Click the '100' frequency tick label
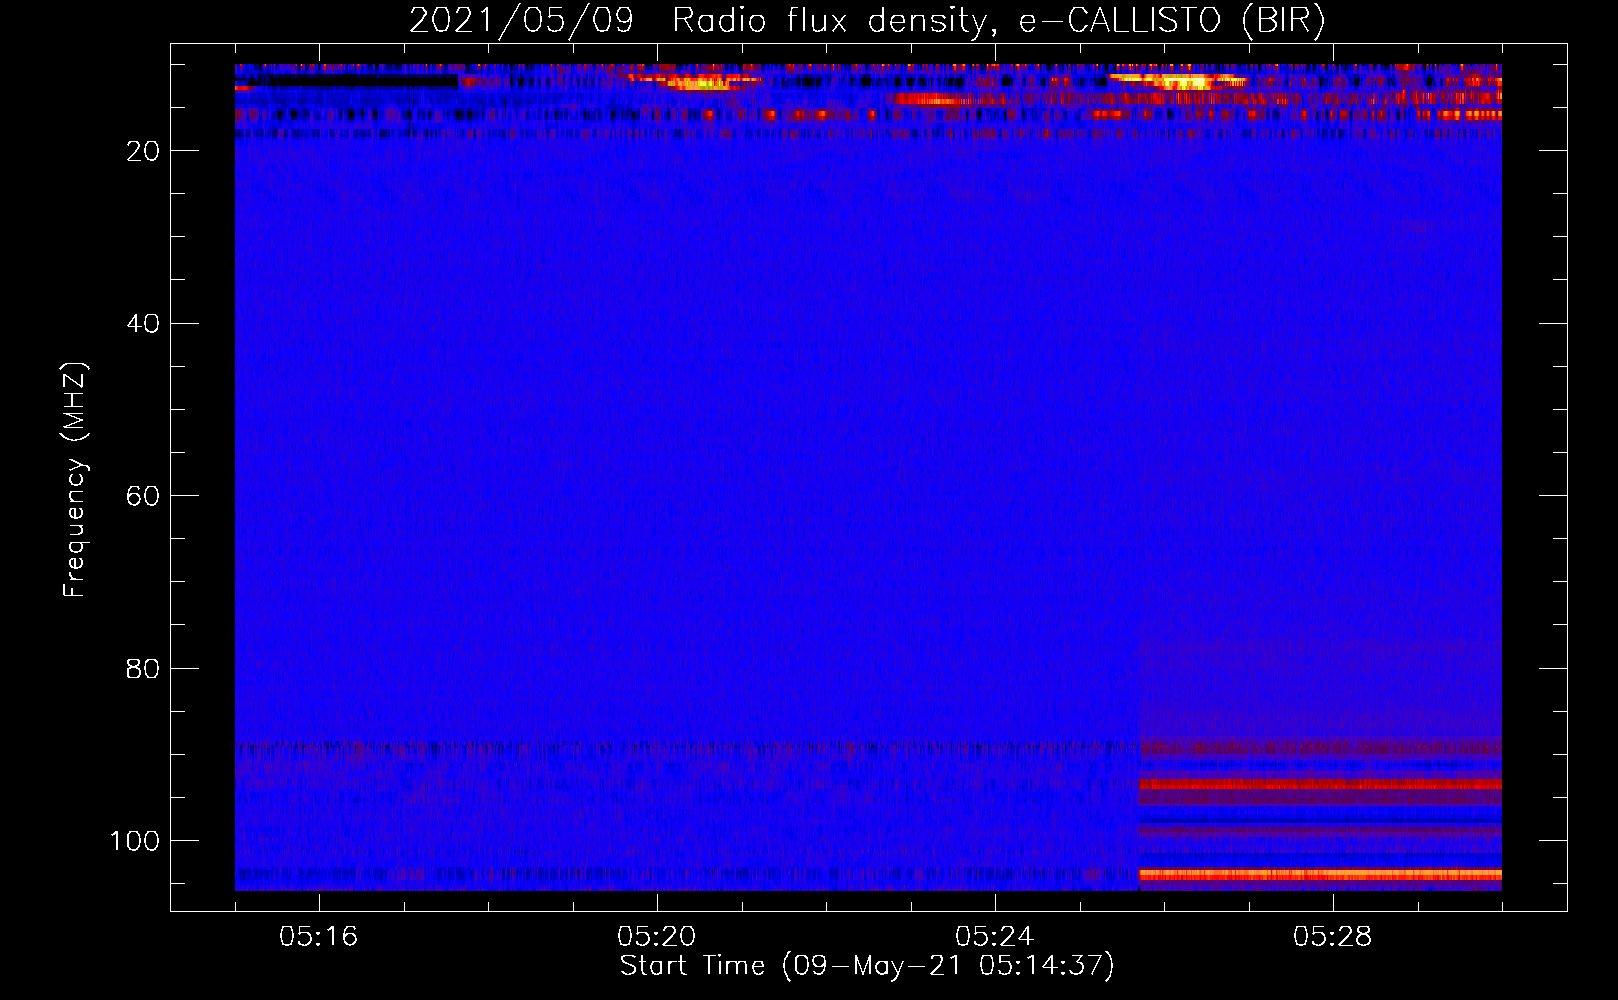Screen dimensions: 1618x1000 (135, 841)
